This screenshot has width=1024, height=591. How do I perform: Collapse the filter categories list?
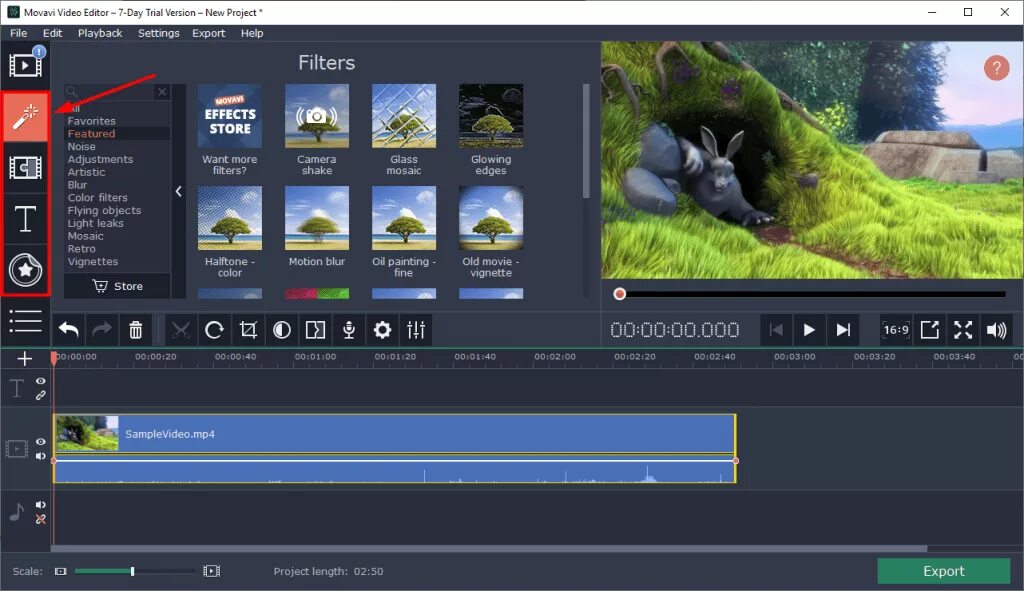[x=179, y=192]
